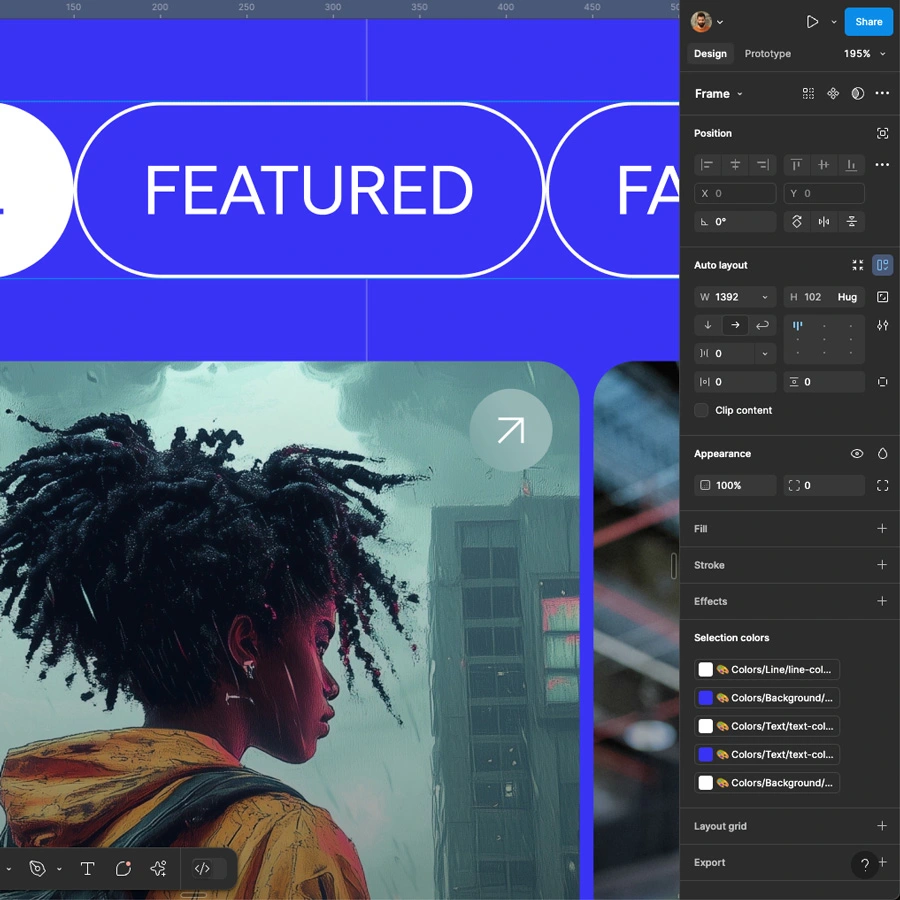The image size is (900, 900).
Task: Click the horizontal padding field
Action: [735, 382]
